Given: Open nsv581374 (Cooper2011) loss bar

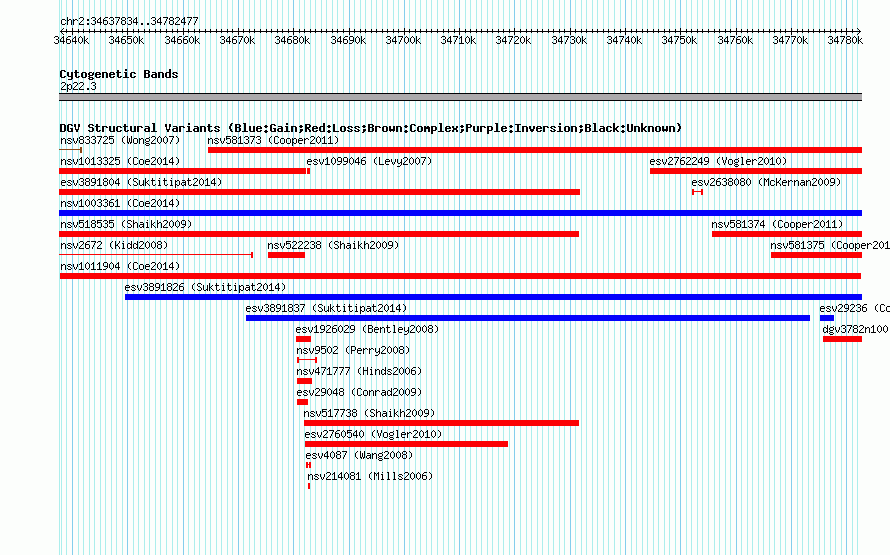Looking at the screenshot, I should (x=787, y=234).
